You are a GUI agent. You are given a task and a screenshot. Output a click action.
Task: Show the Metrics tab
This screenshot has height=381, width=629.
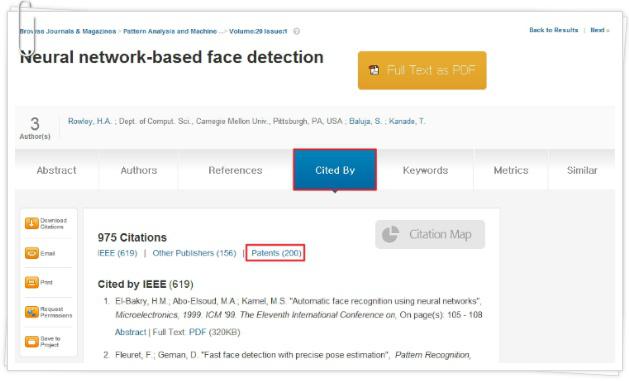511,170
